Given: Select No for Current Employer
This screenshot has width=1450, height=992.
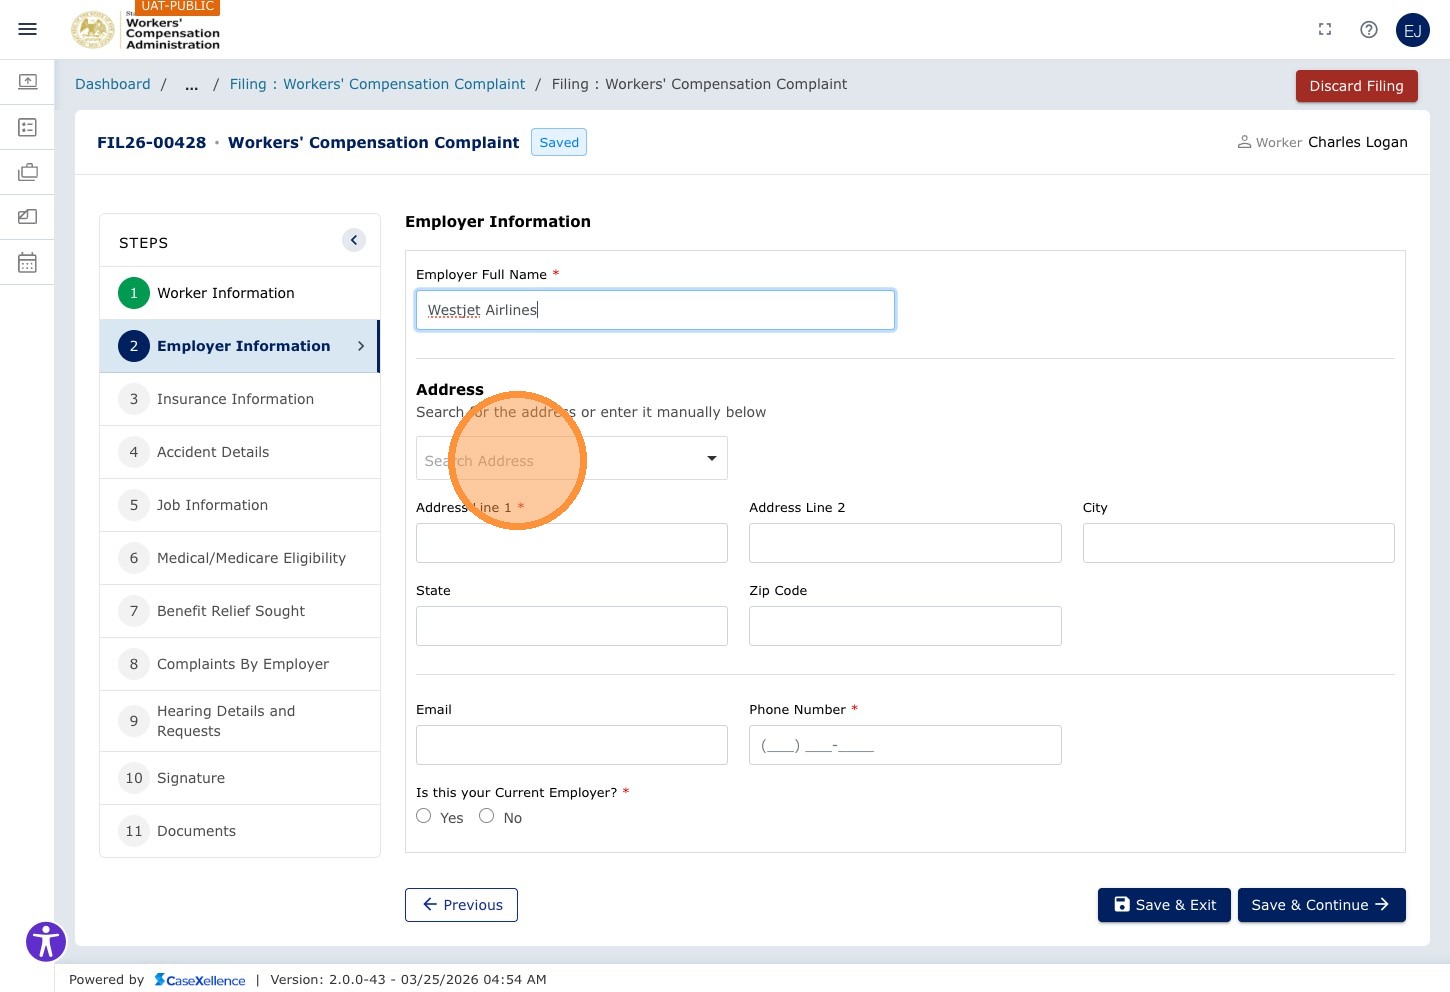Looking at the screenshot, I should click(x=487, y=816).
